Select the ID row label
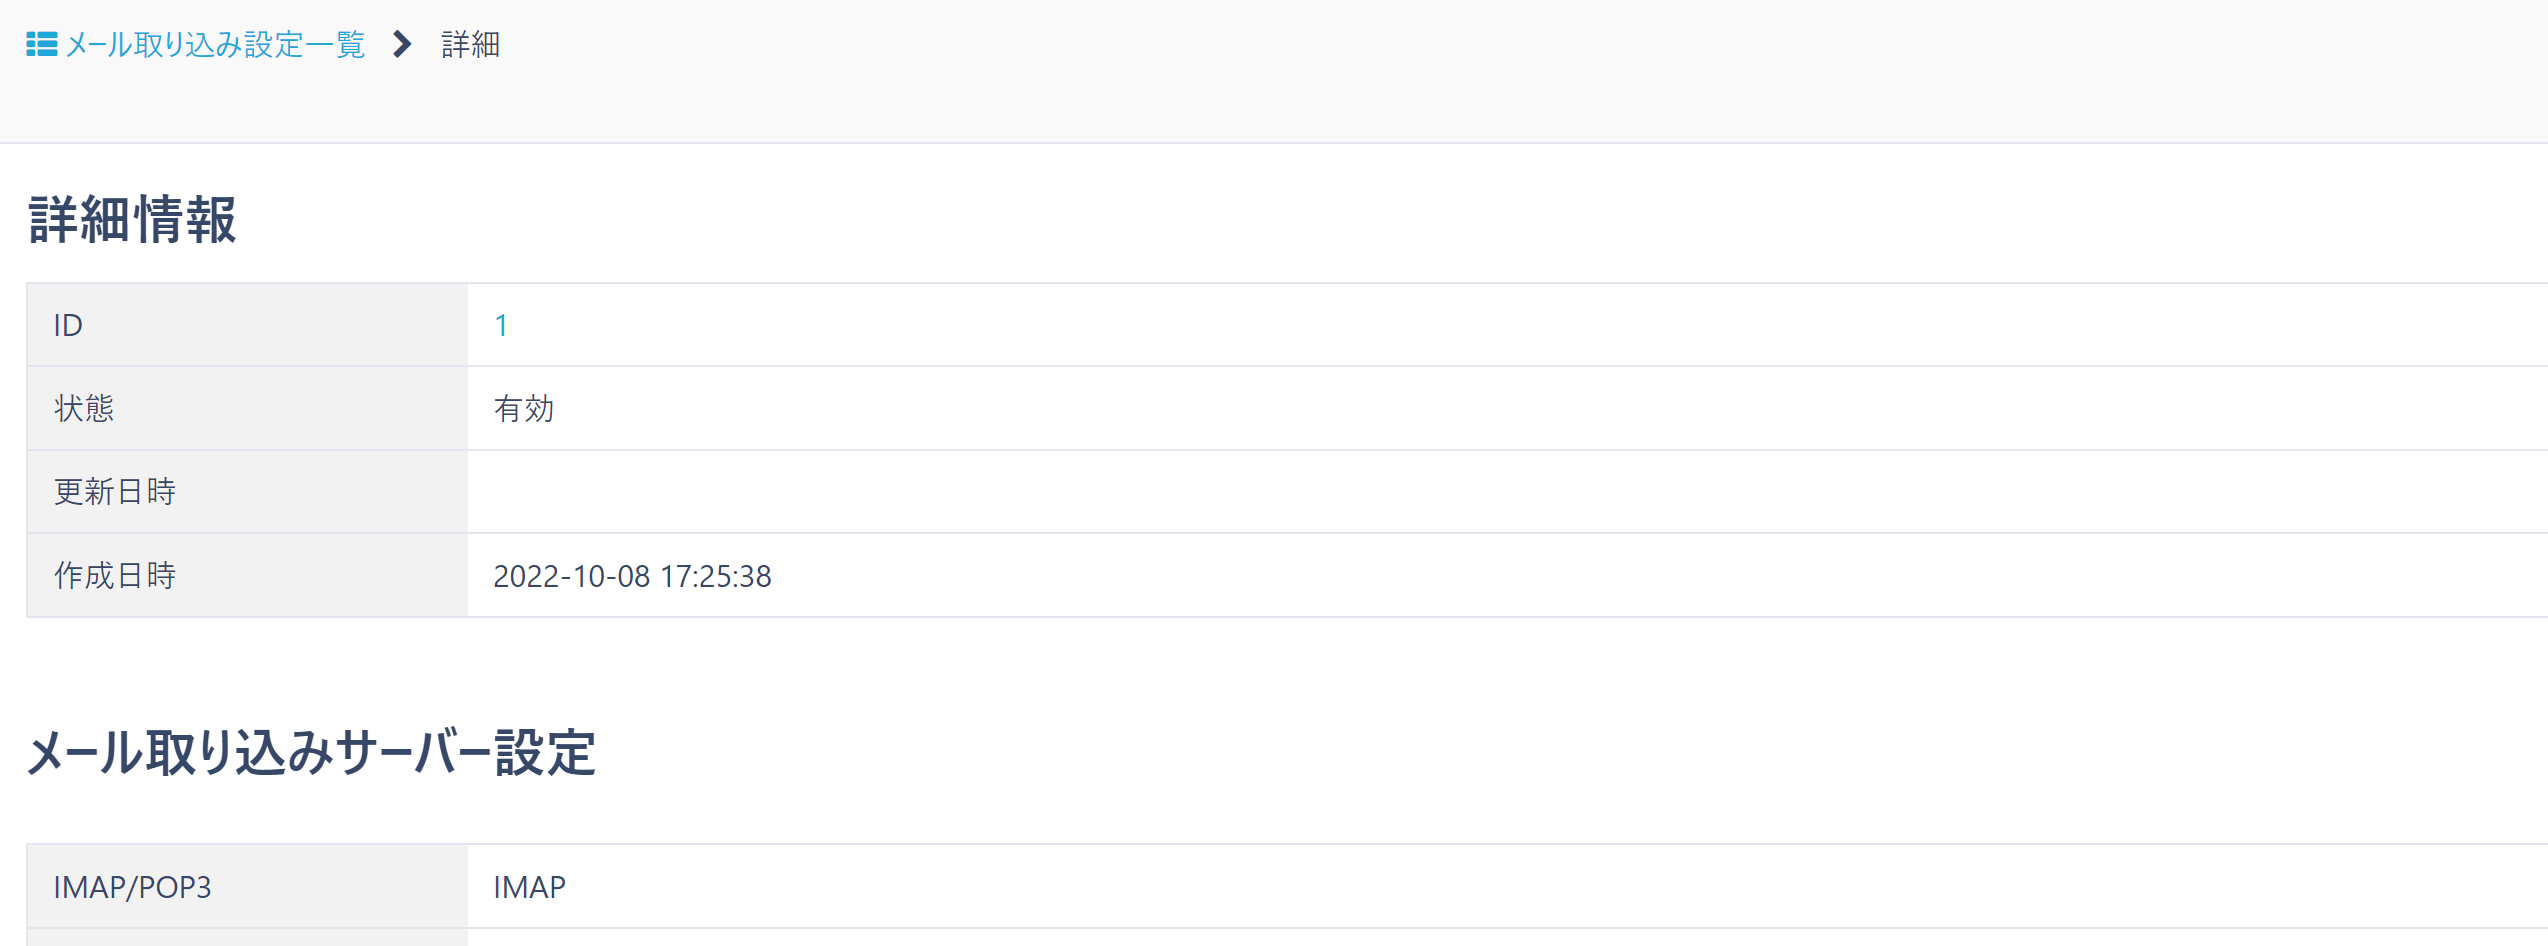 (x=67, y=324)
